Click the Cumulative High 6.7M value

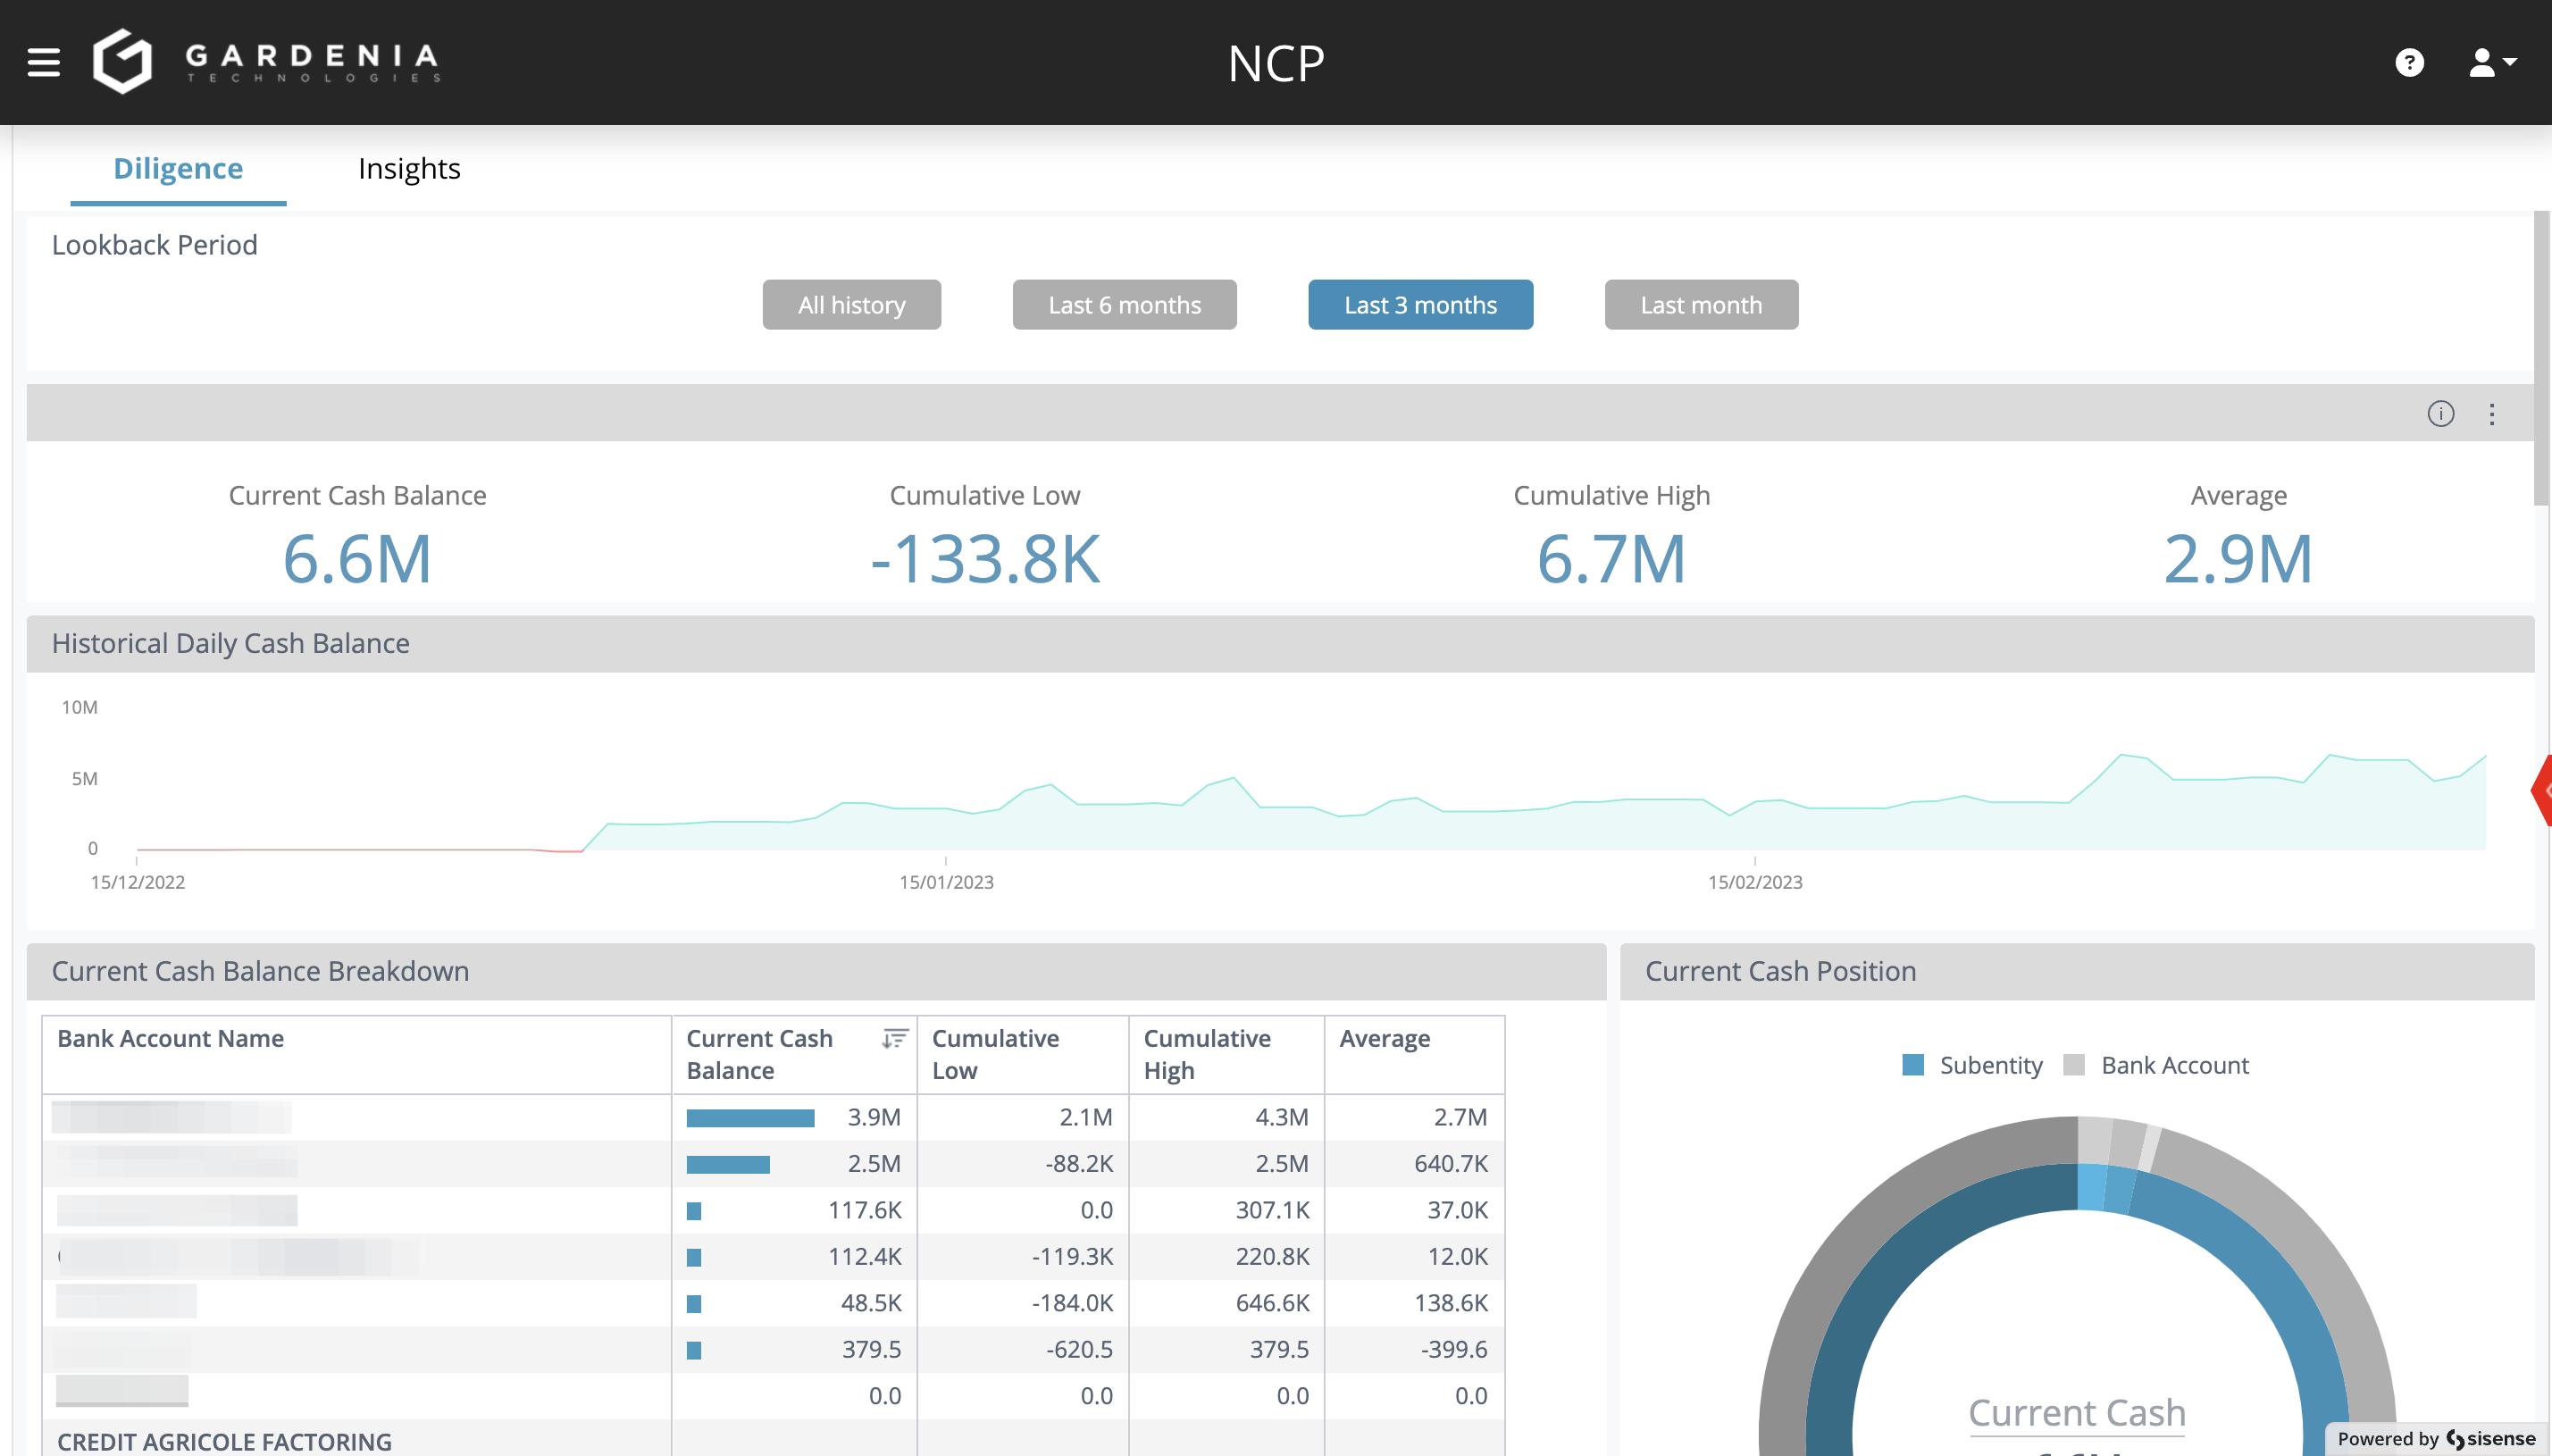point(1611,558)
